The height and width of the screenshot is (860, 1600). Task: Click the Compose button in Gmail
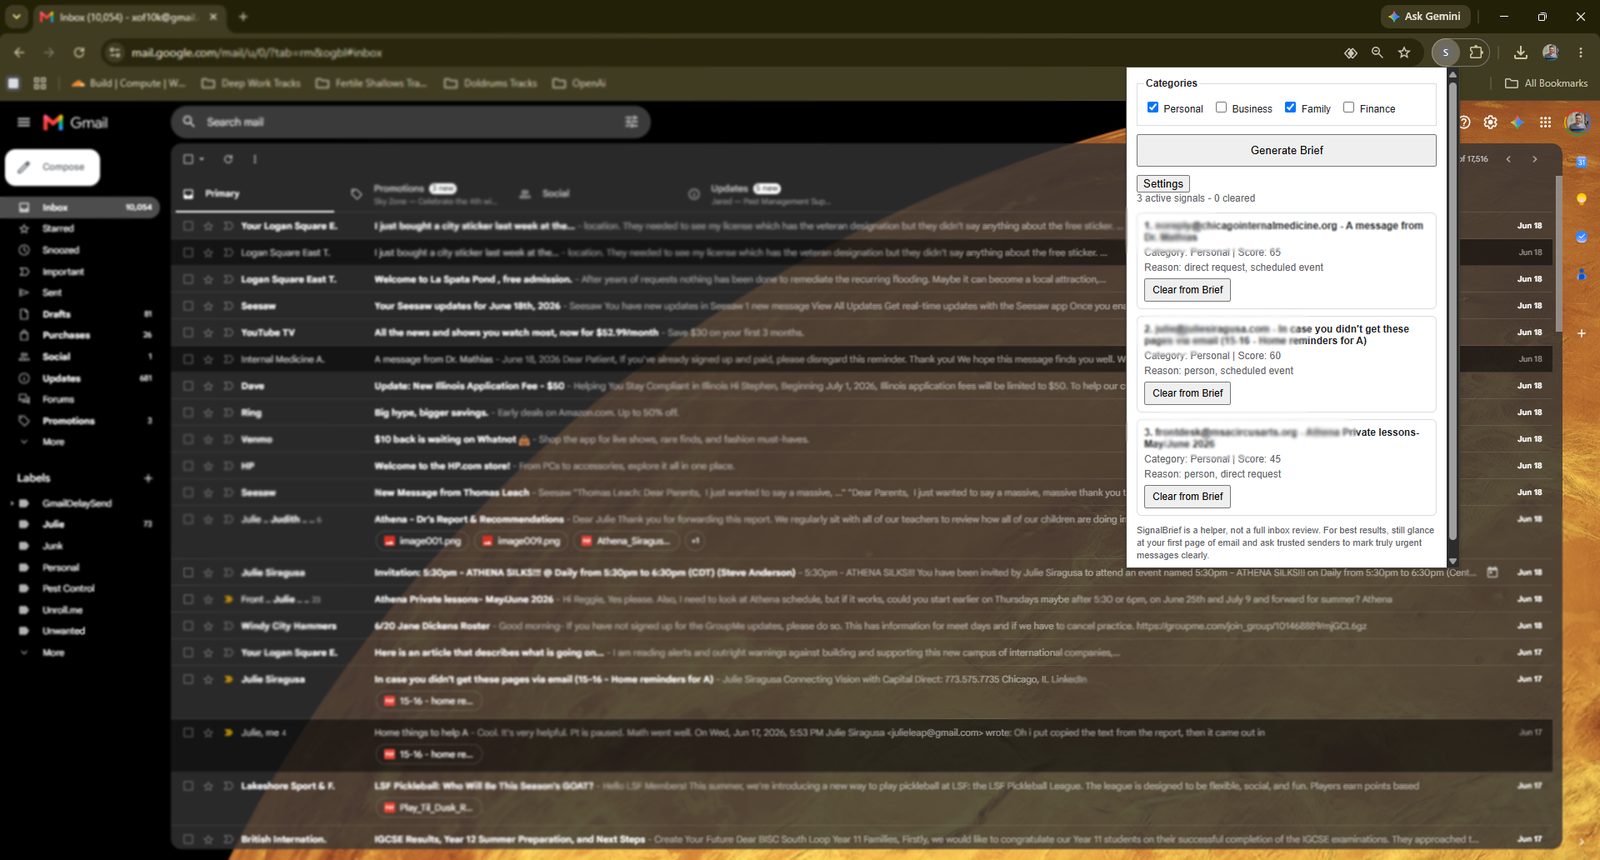coord(52,167)
